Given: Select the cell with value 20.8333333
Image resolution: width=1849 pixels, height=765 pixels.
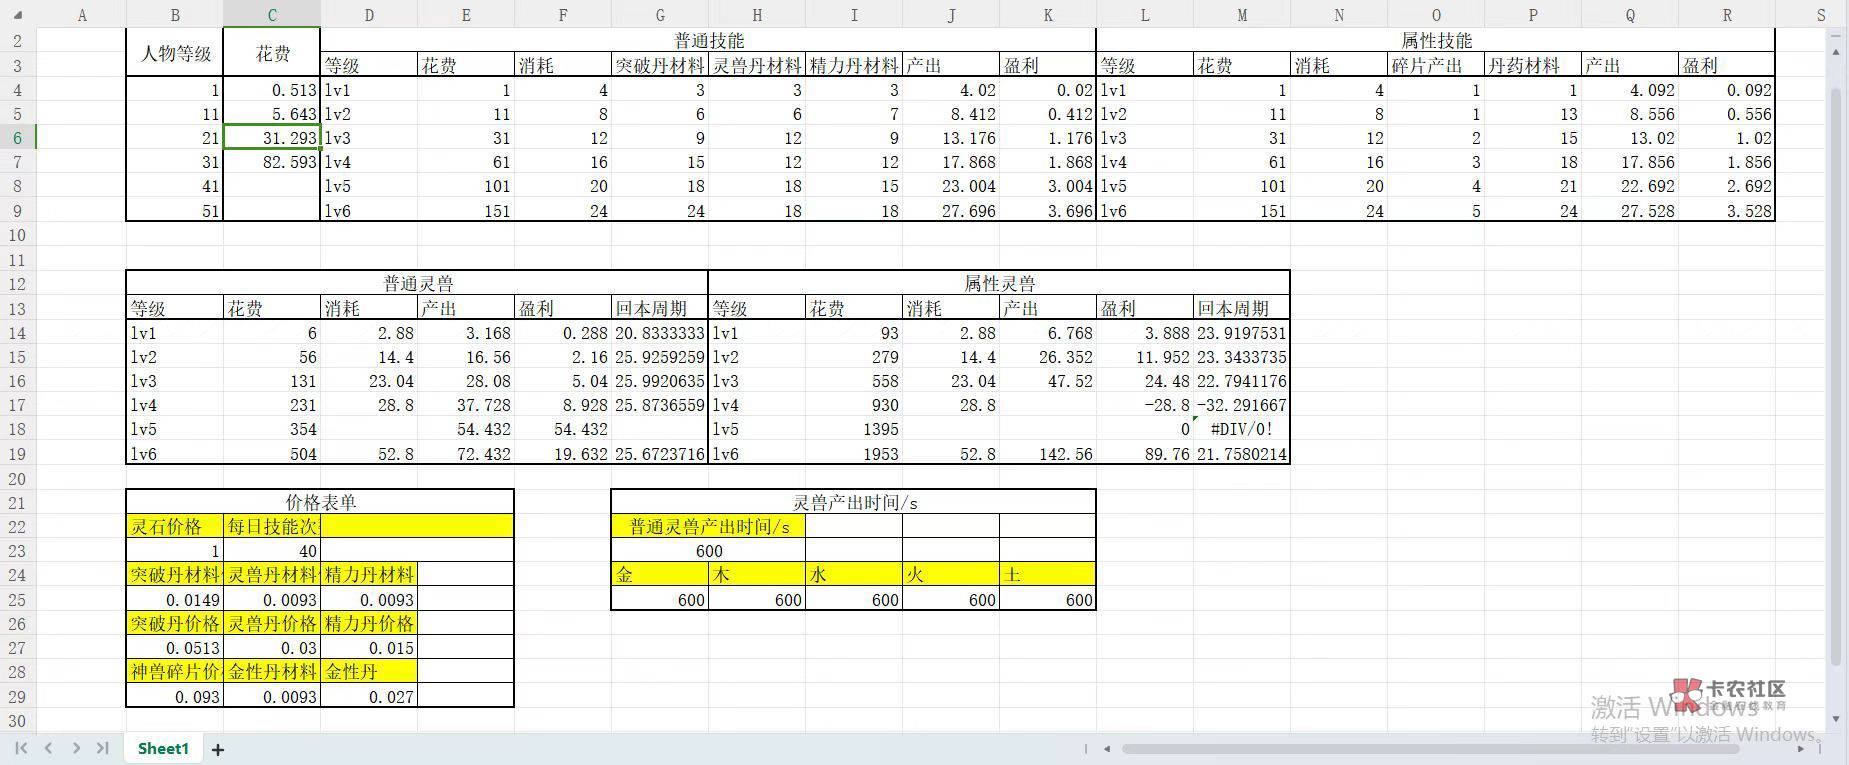Looking at the screenshot, I should [660, 333].
